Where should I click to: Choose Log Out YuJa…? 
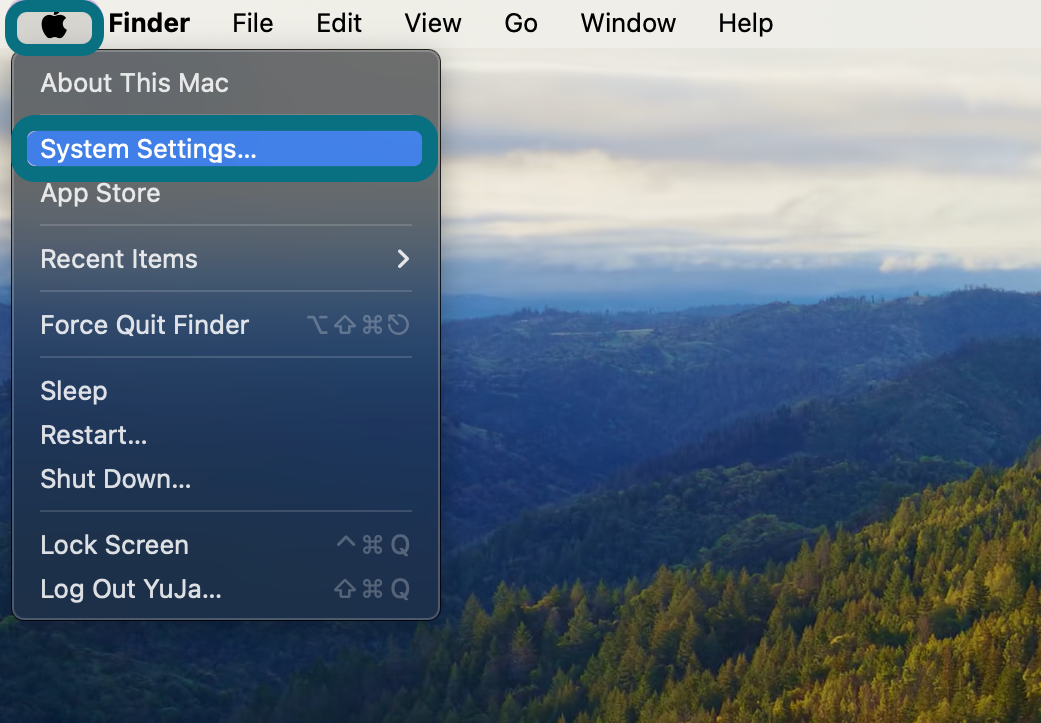click(x=224, y=589)
